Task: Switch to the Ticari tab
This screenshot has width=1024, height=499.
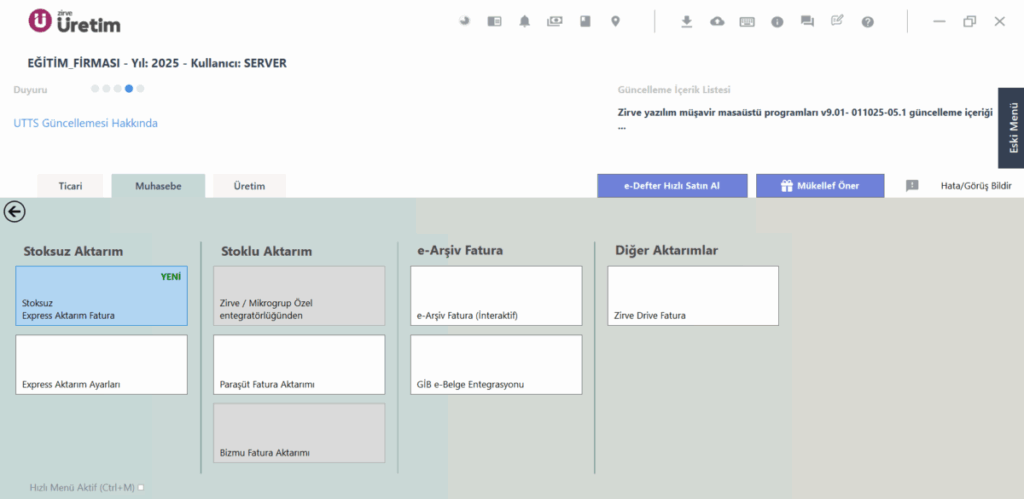Action: [x=71, y=186]
